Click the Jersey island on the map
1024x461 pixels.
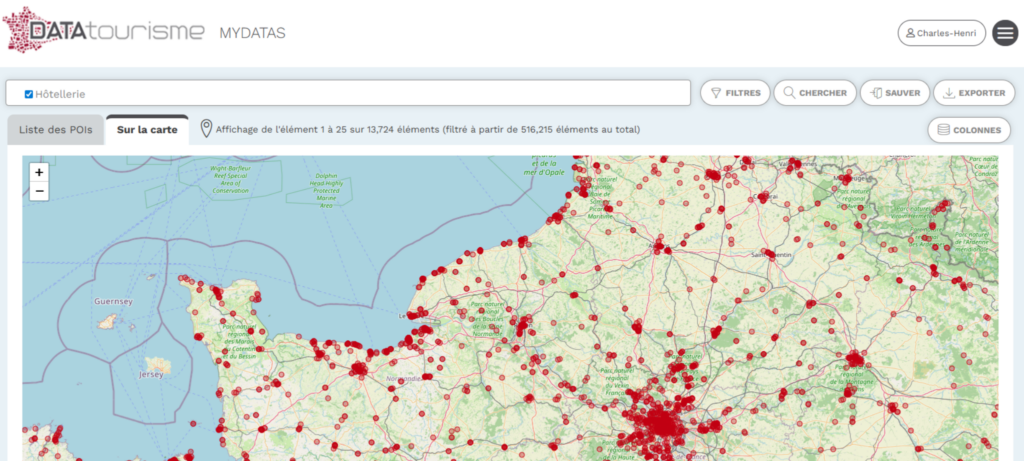click(x=155, y=367)
